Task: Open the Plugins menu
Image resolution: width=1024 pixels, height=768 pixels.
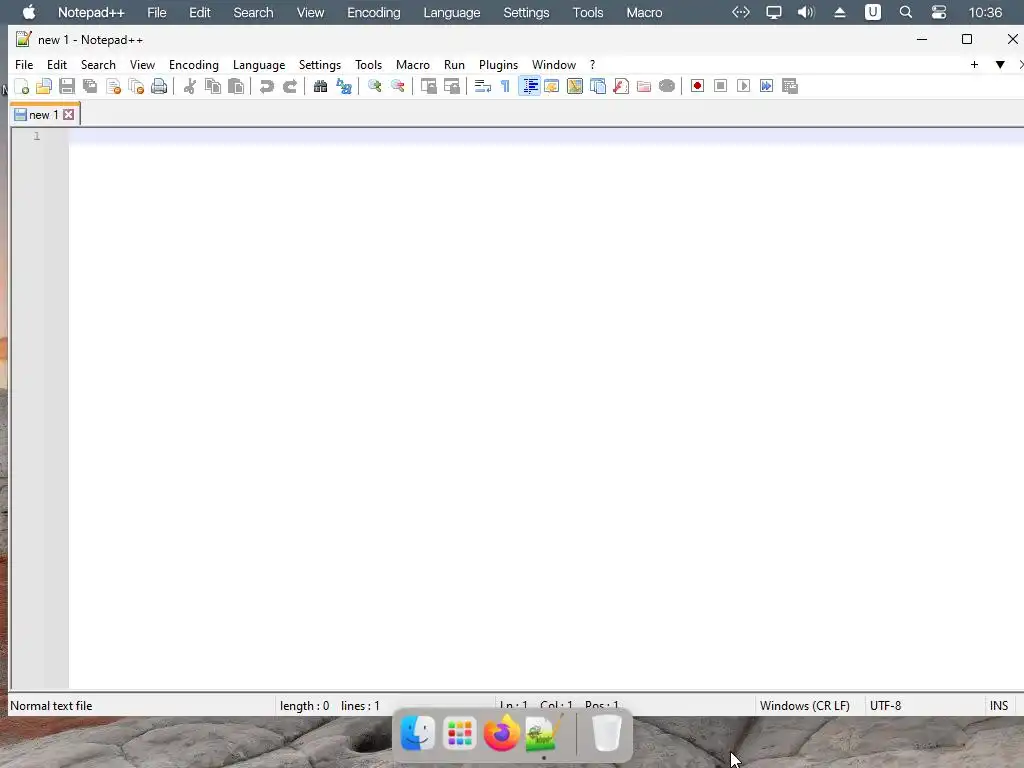Action: (x=498, y=65)
